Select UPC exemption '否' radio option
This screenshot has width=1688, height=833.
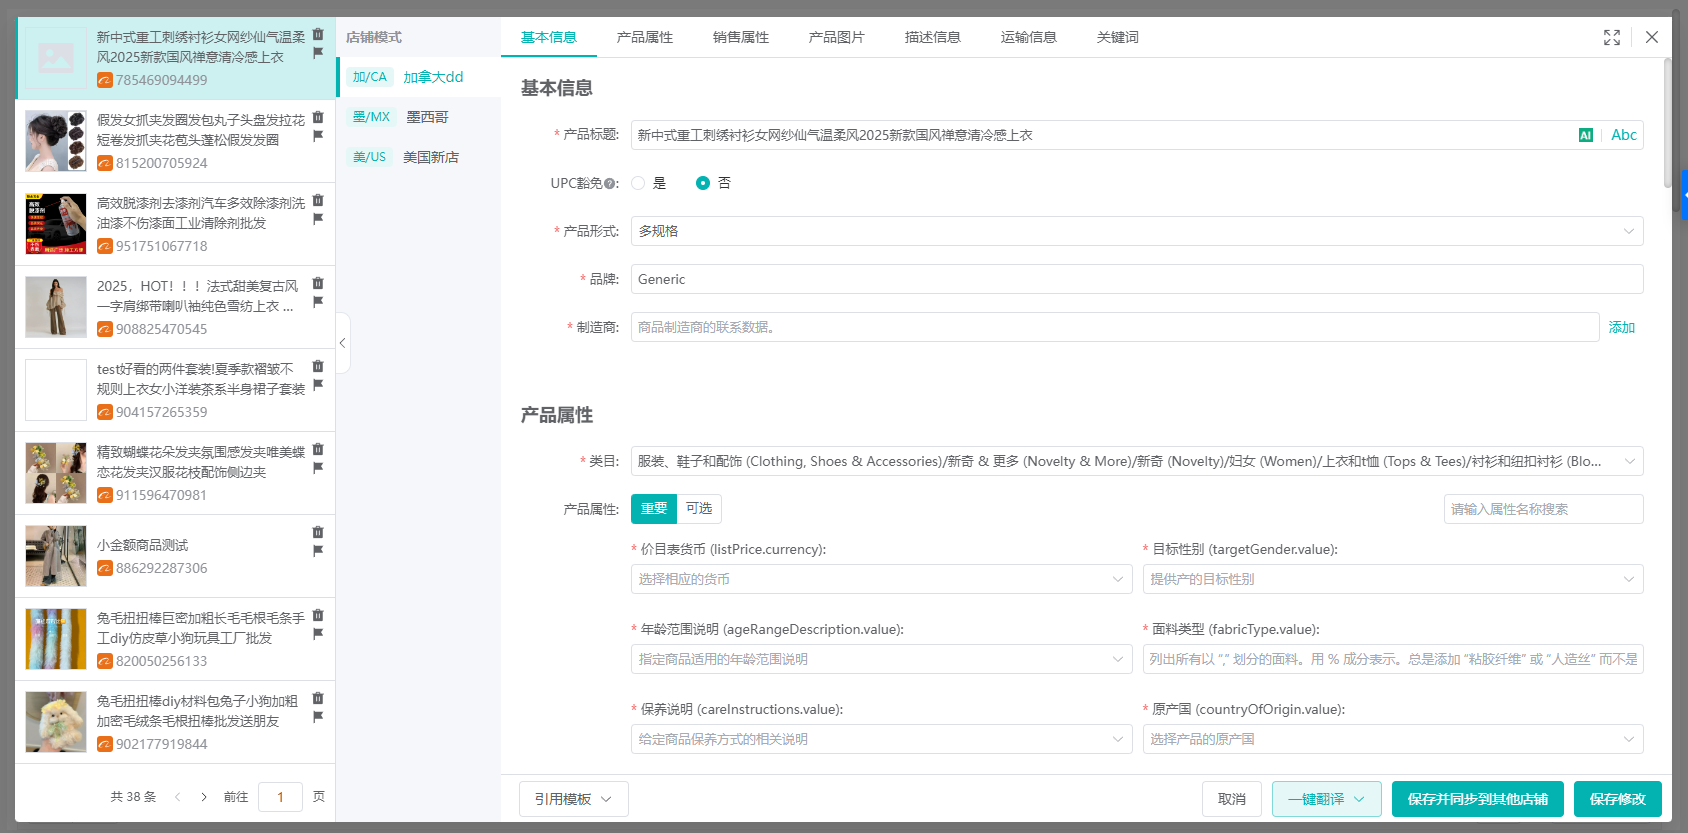pyautogui.click(x=703, y=183)
